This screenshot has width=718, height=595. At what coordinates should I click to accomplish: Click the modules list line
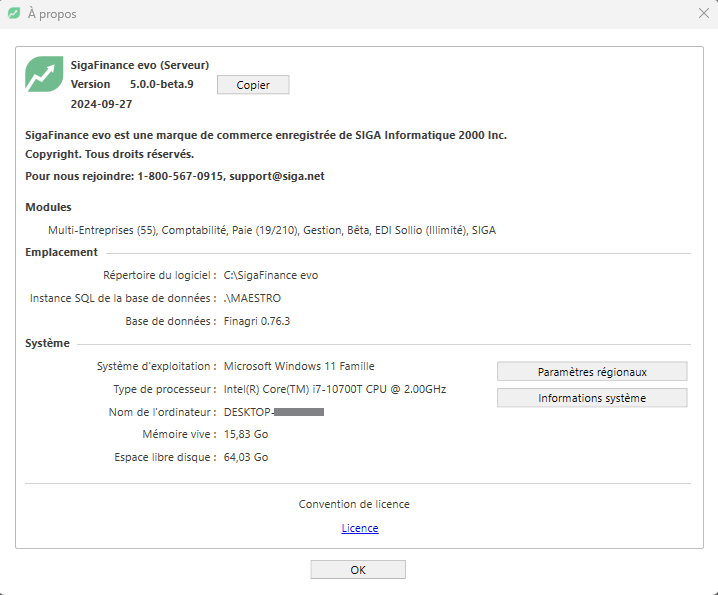coord(272,230)
